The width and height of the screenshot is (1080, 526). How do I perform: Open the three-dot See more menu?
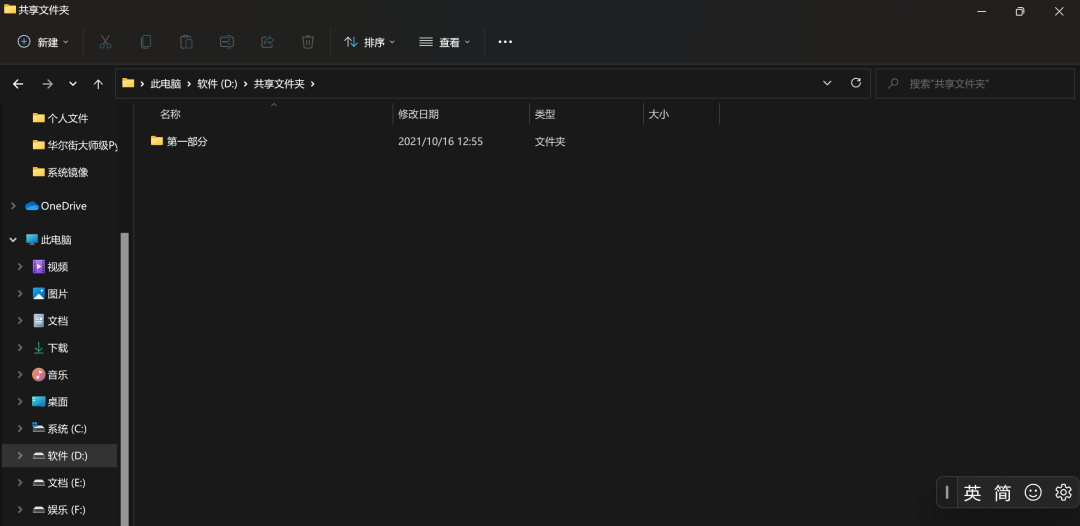(x=506, y=42)
